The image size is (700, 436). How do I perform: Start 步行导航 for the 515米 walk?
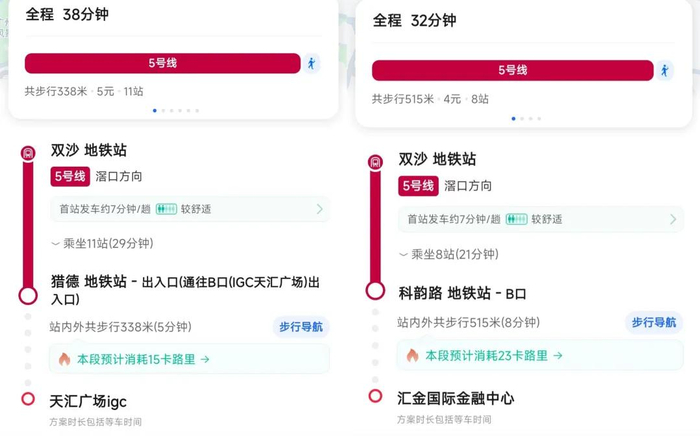[653, 322]
